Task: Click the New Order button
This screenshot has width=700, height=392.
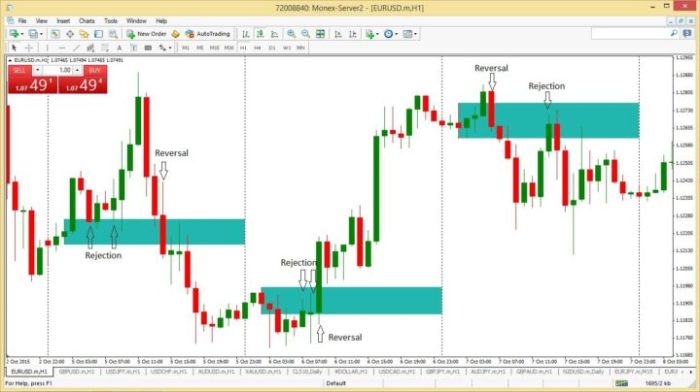Action: 146,33
